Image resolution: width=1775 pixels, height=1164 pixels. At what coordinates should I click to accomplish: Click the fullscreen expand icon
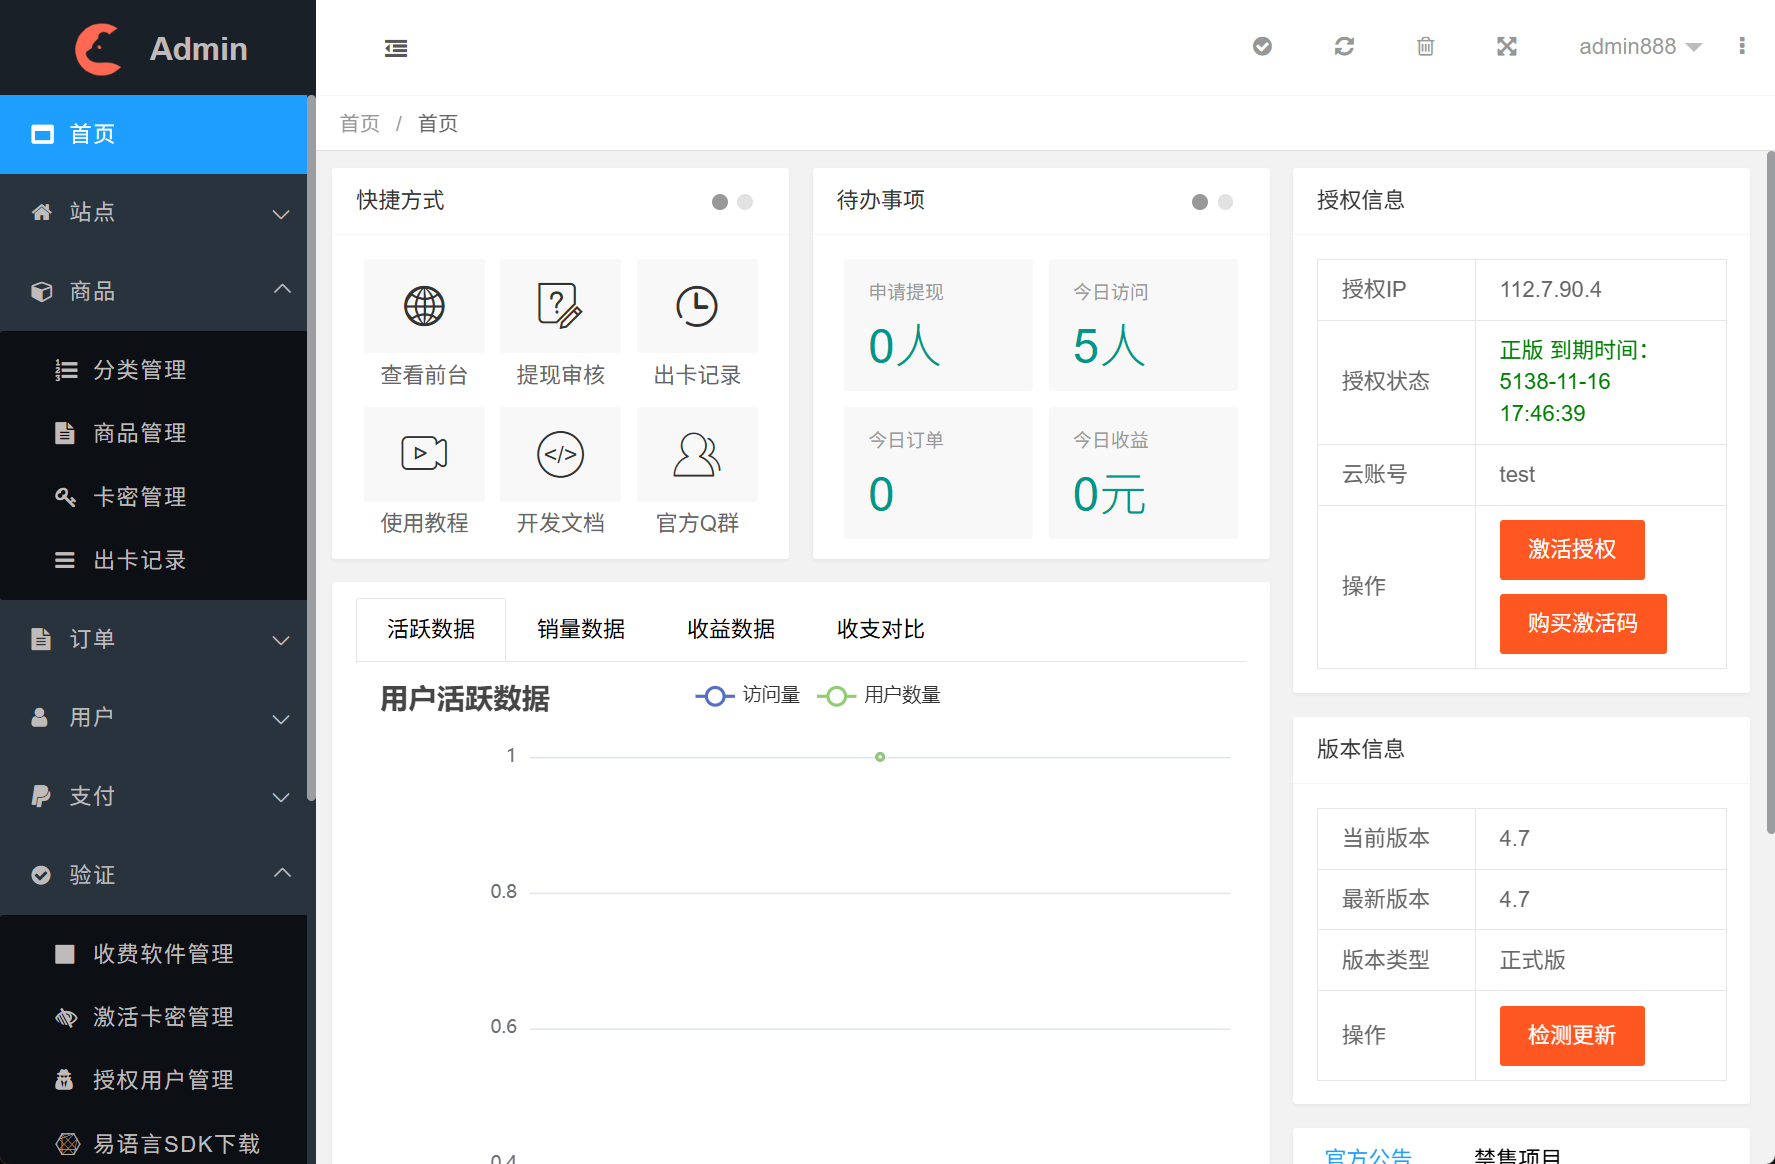pos(1506,46)
